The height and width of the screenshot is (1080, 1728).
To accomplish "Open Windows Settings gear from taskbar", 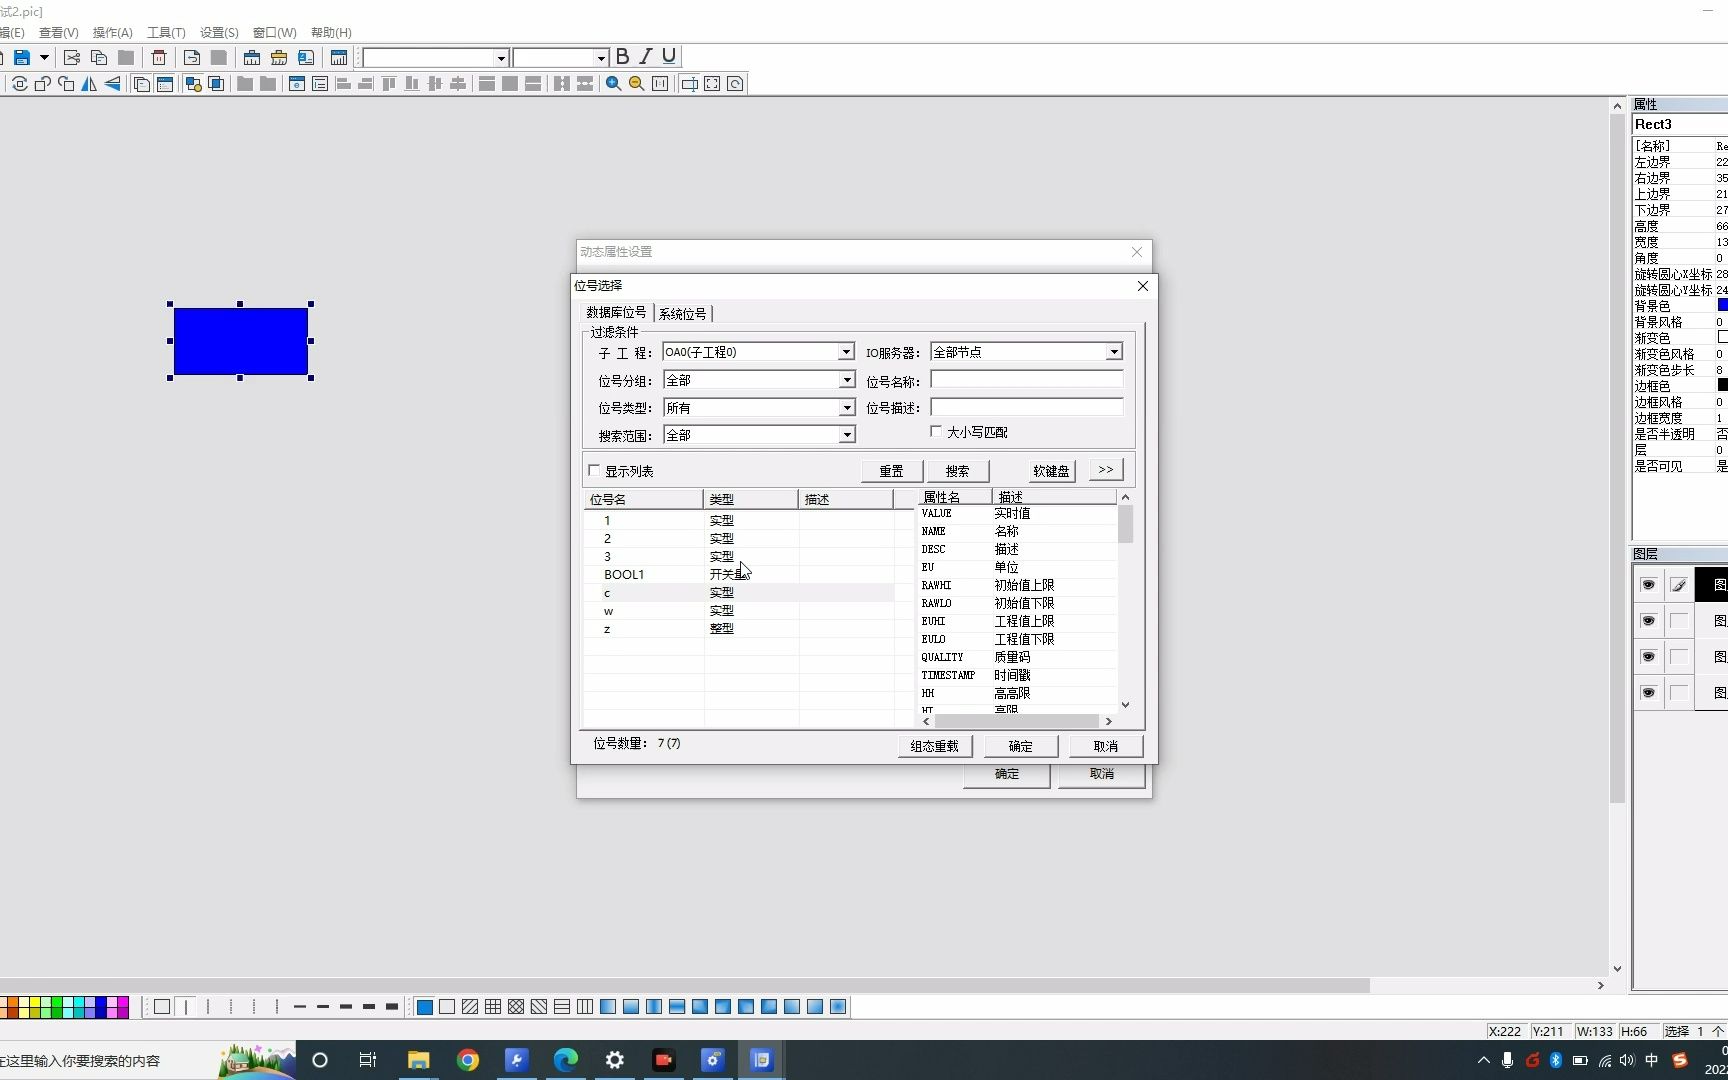I will [x=615, y=1060].
